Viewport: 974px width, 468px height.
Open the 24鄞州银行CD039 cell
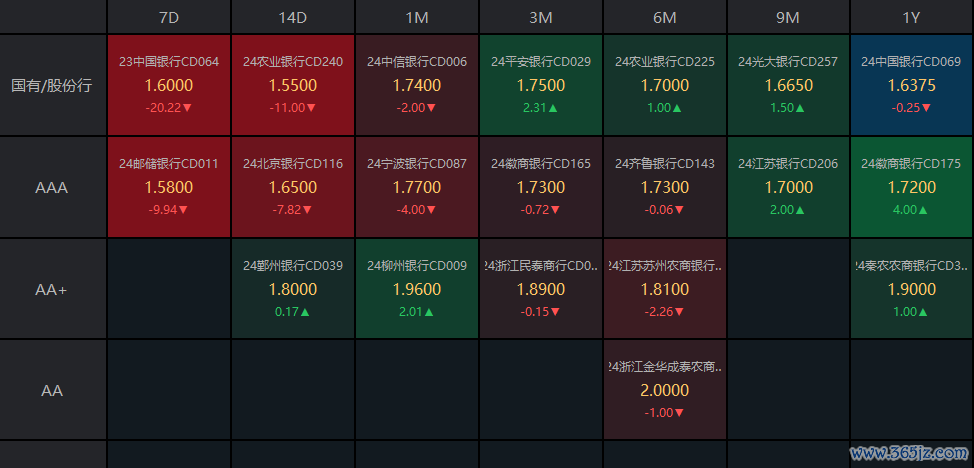coord(293,289)
